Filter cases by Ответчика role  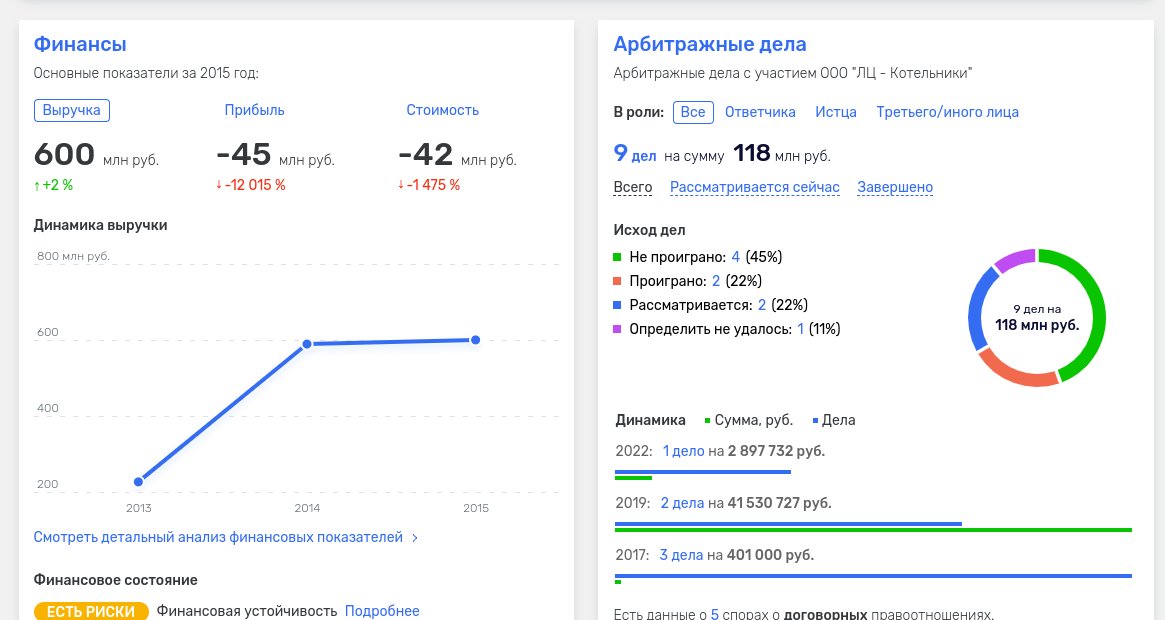760,112
